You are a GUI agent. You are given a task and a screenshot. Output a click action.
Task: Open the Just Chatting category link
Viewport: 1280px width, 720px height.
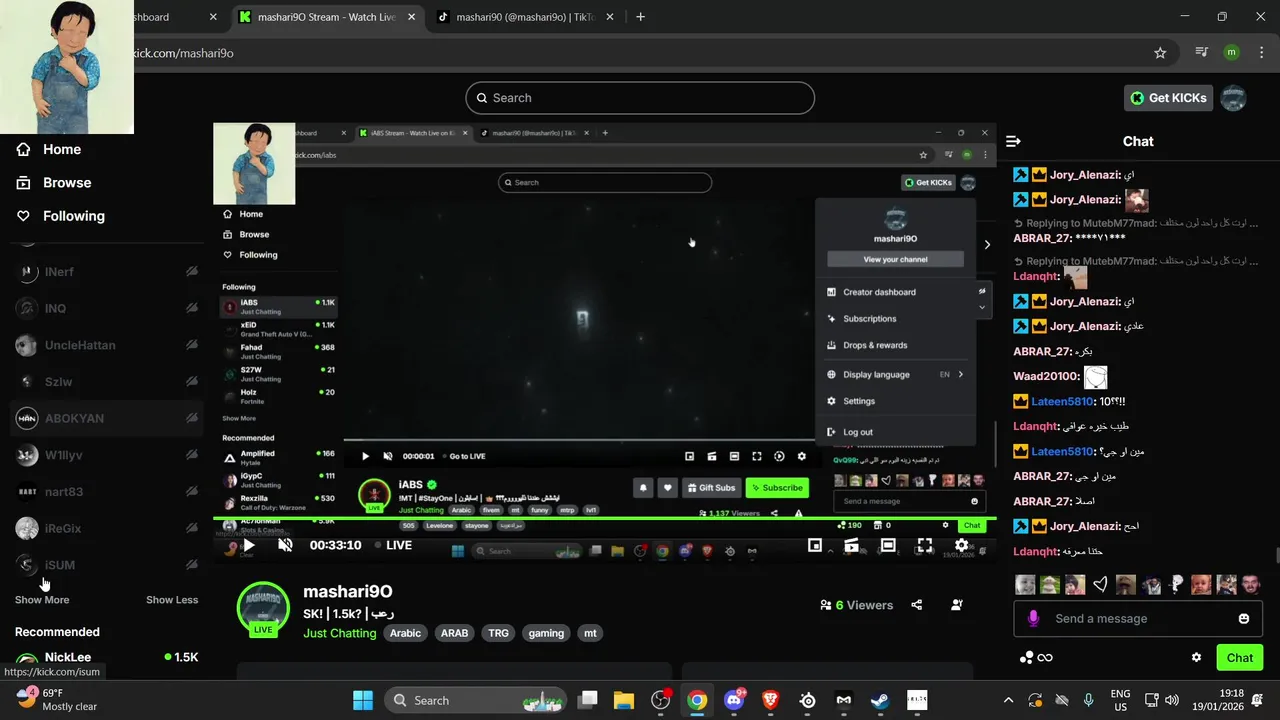340,633
